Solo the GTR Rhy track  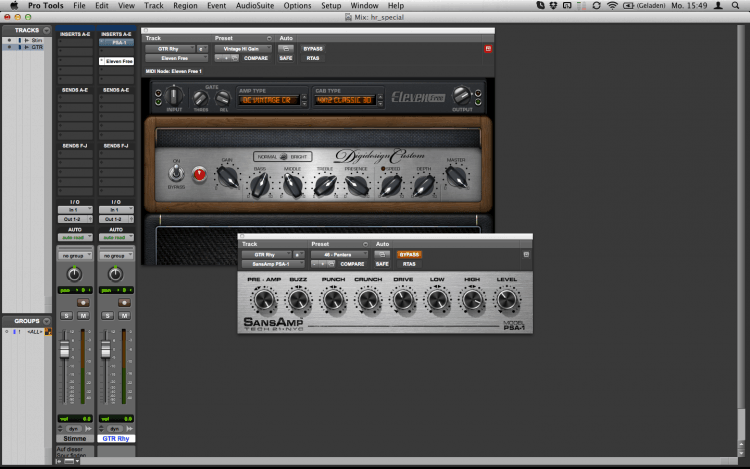click(107, 316)
